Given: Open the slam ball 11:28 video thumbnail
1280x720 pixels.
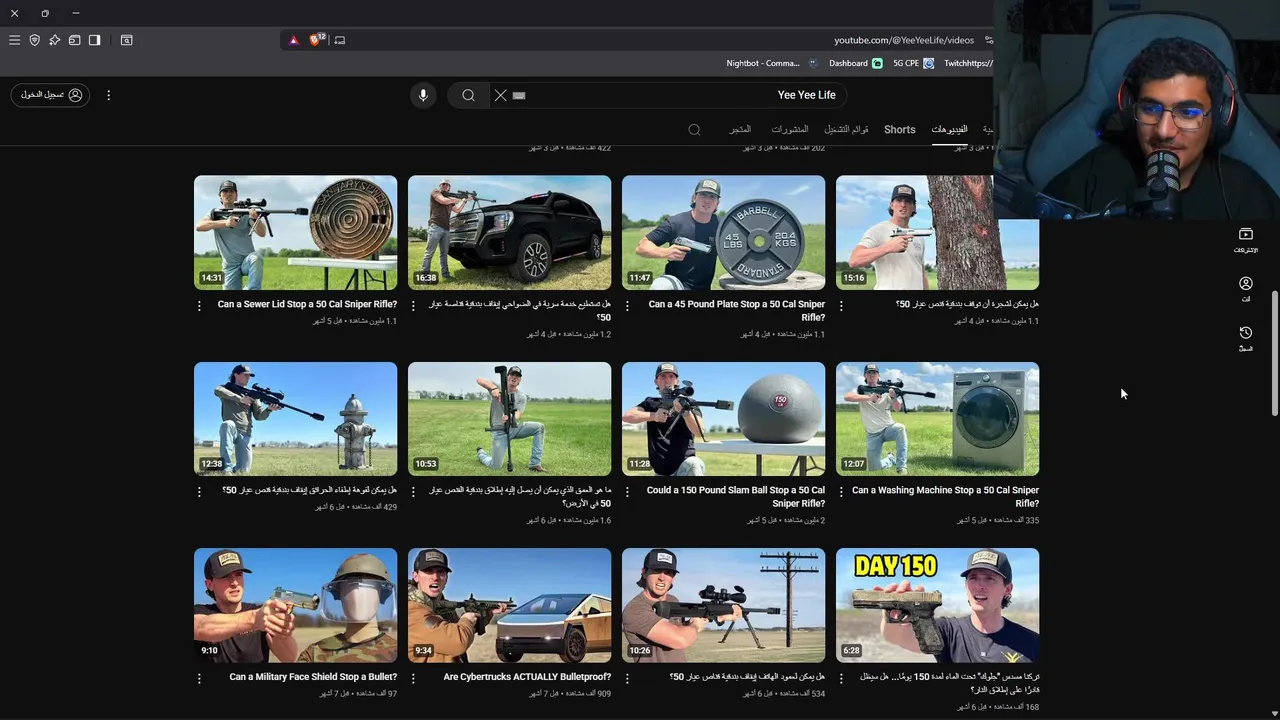Looking at the screenshot, I should pos(723,419).
